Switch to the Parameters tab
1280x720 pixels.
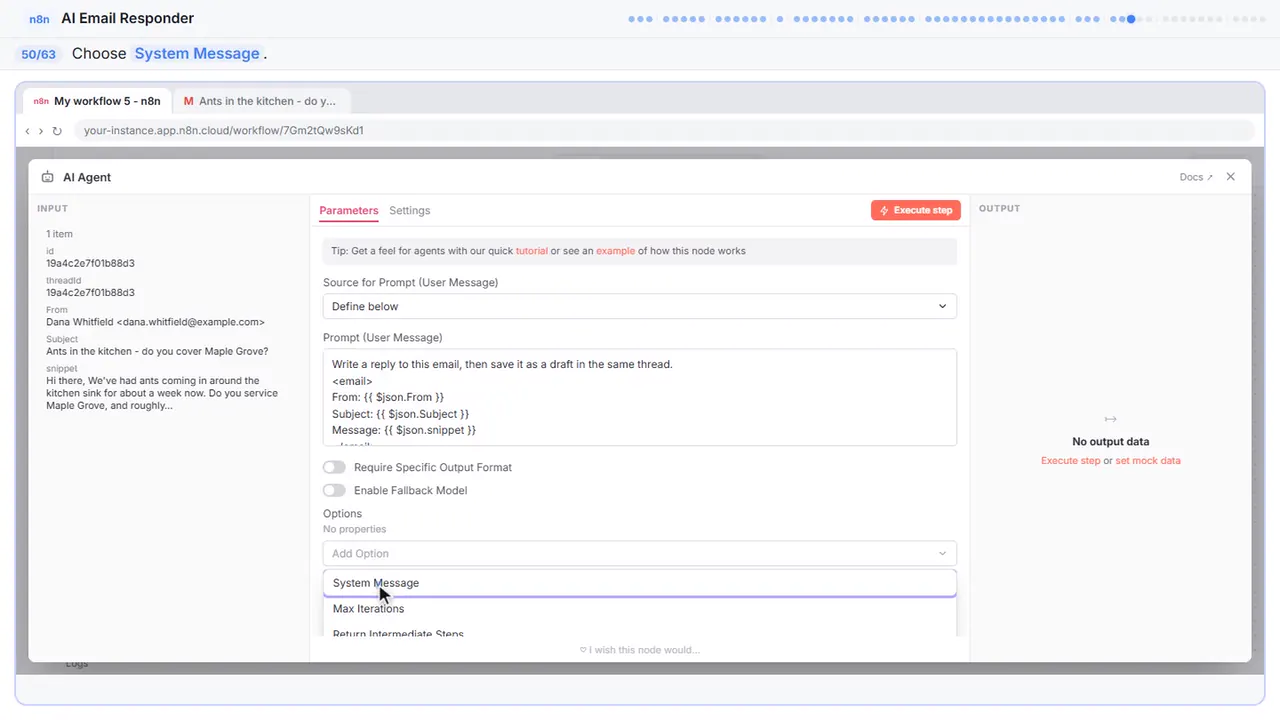click(349, 211)
